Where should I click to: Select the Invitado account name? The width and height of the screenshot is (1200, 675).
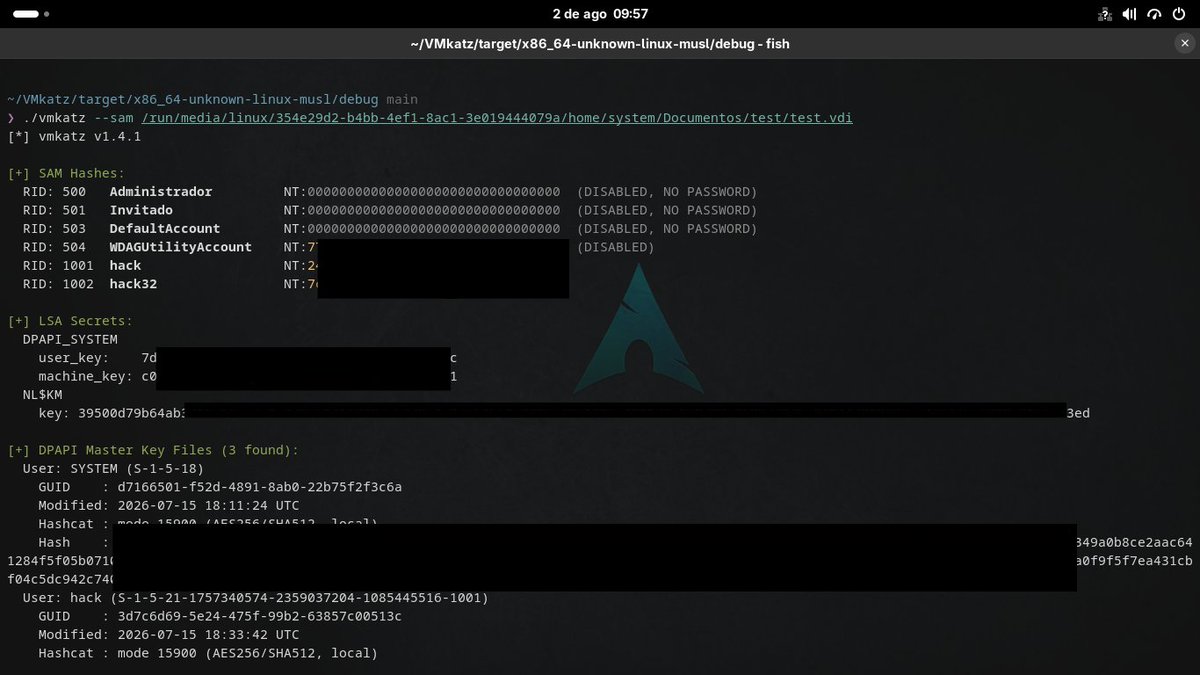click(141, 210)
